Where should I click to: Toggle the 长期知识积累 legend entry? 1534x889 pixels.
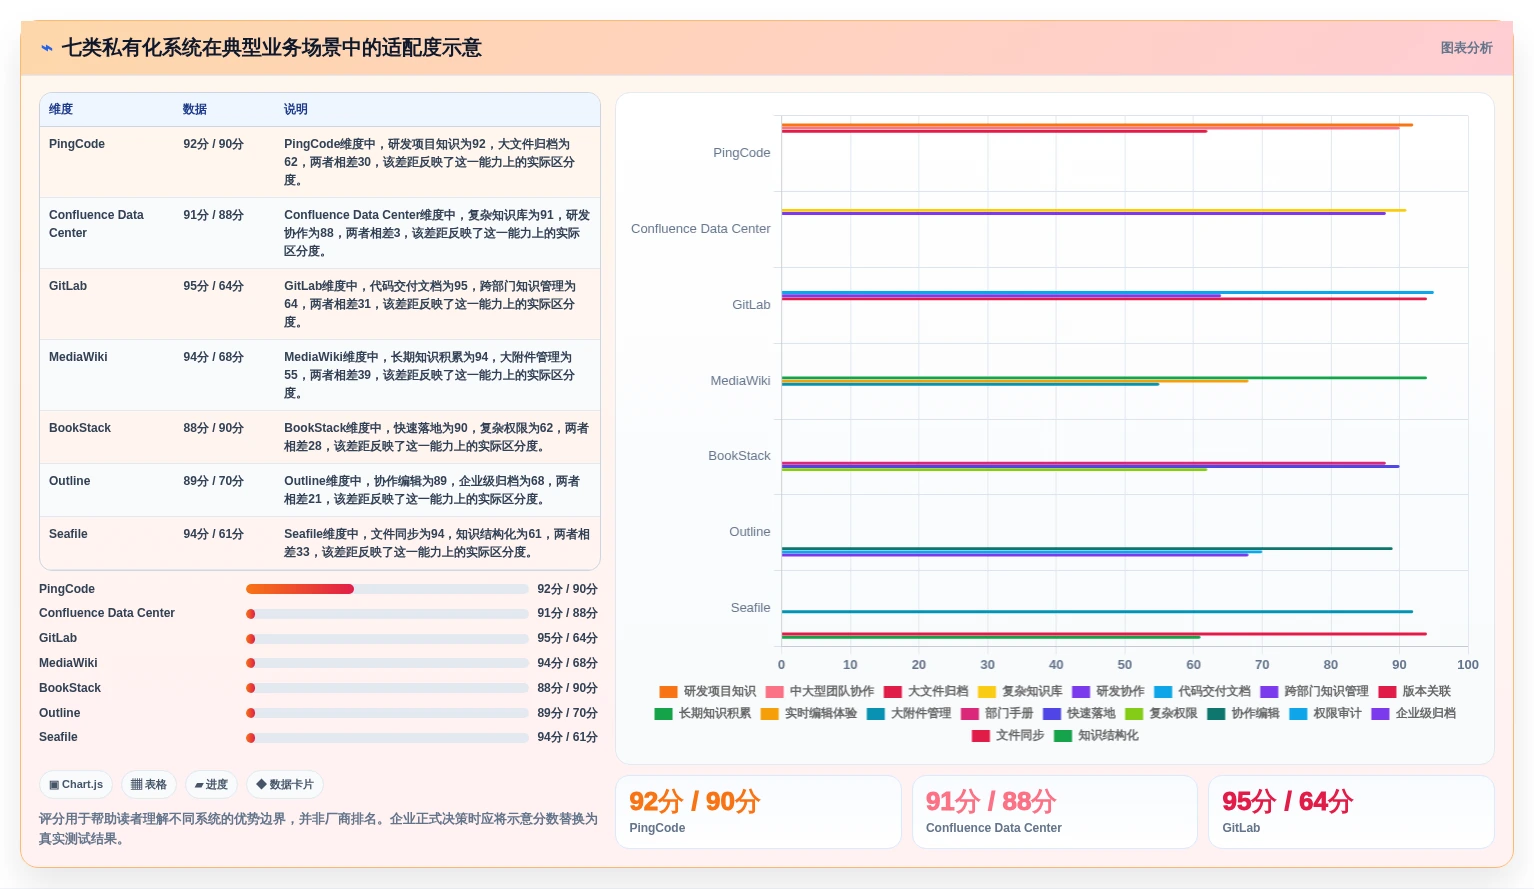tap(703, 713)
